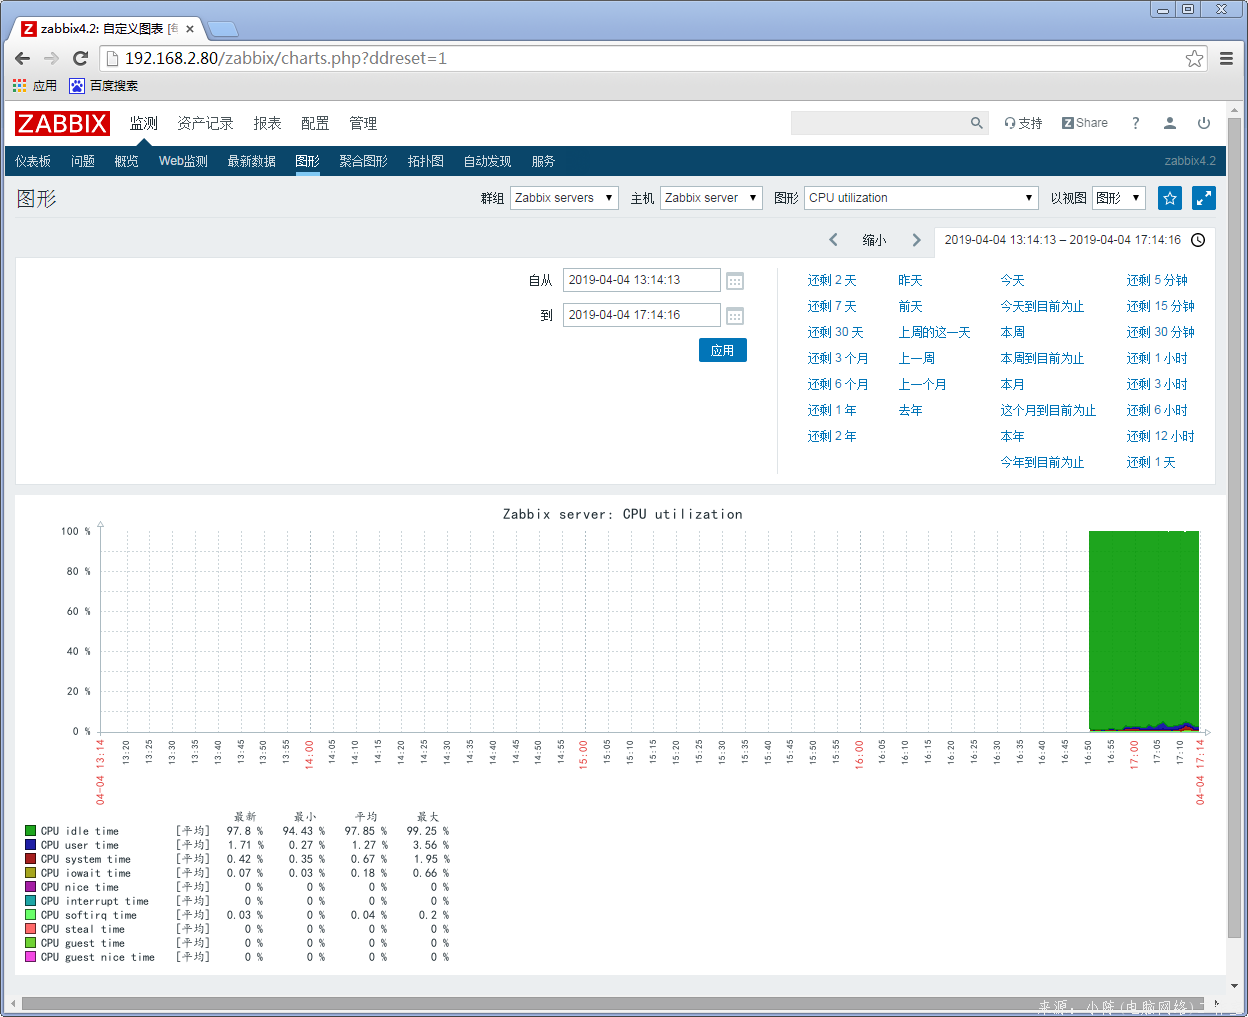The height and width of the screenshot is (1017, 1248).
Task: Click CPU idle time green swatch
Action: point(30,831)
